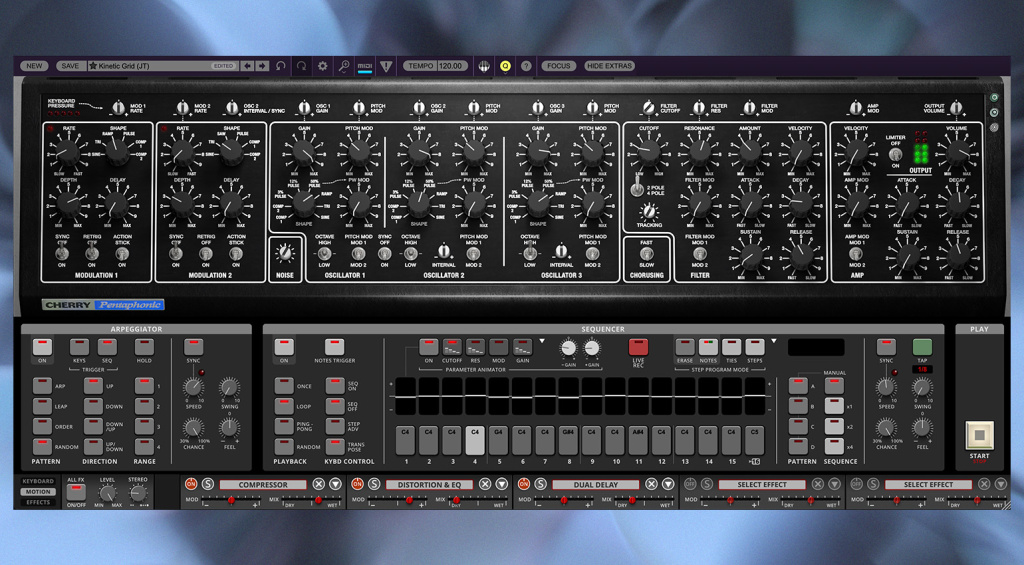
Task: Click the SAVE button
Action: (70, 66)
